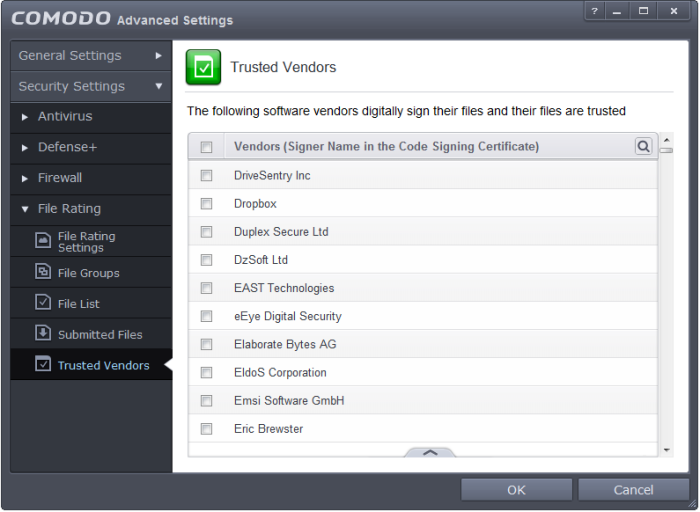Check the eEye Digital Security checkbox
The width and height of the screenshot is (700, 512).
tap(206, 316)
